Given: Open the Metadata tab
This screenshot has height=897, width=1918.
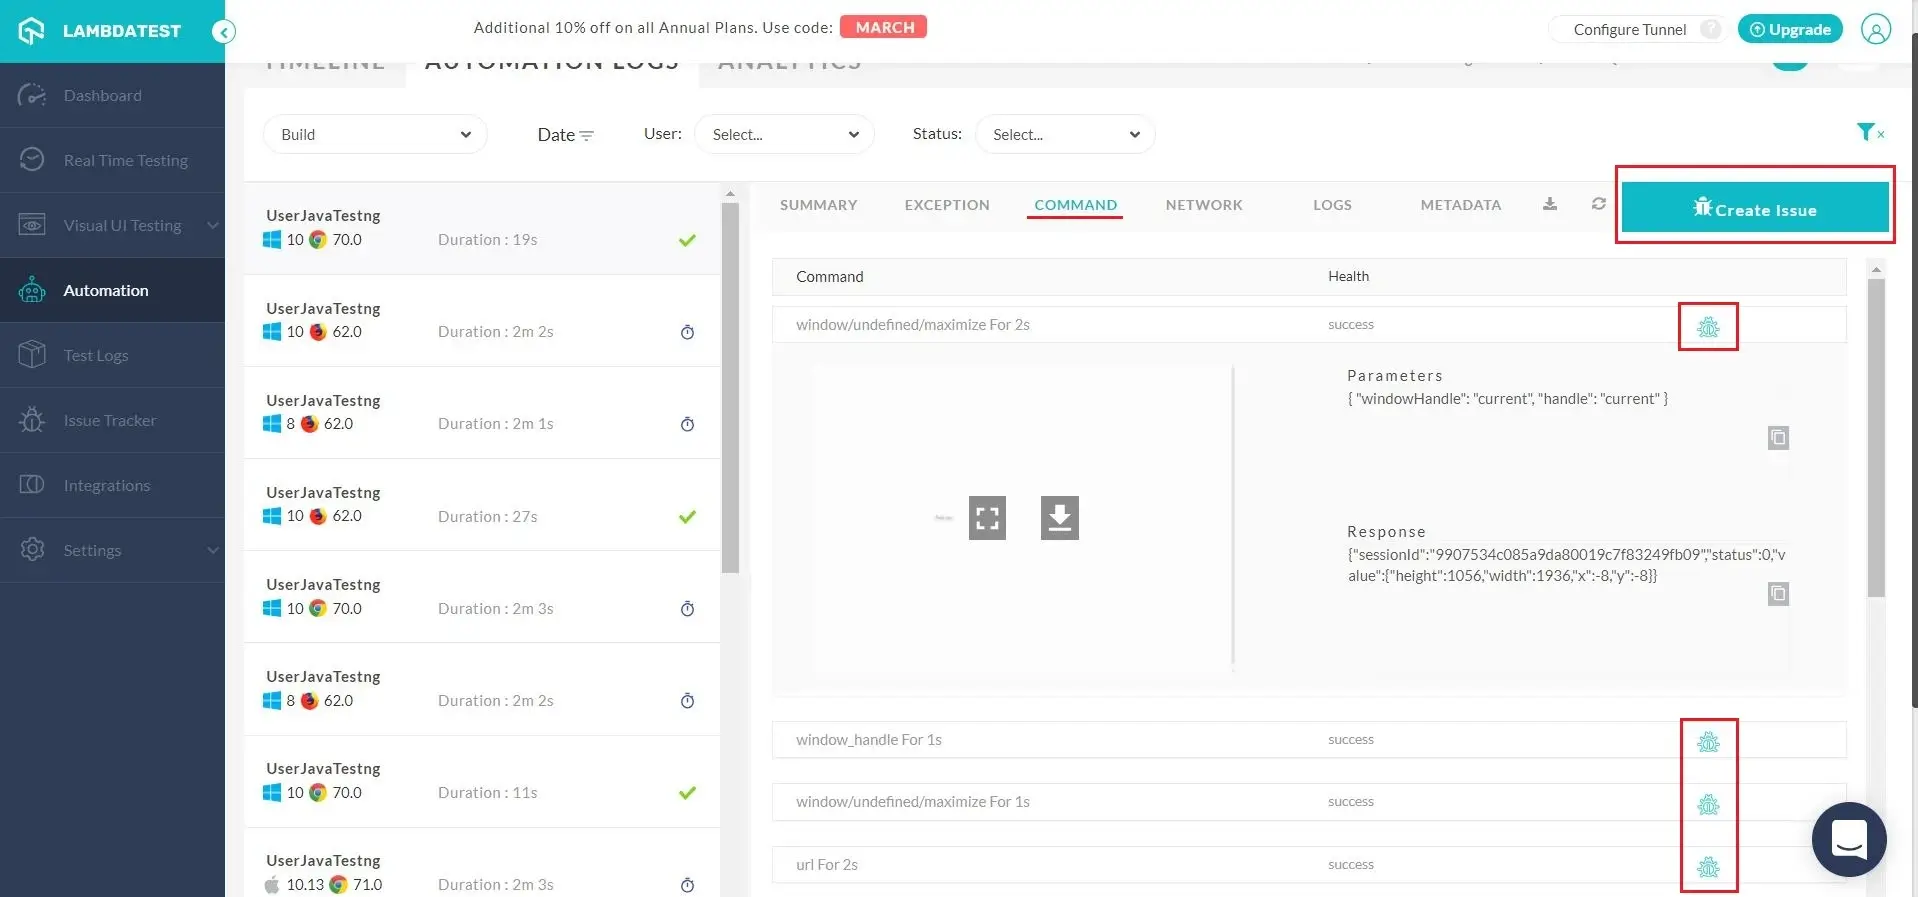Looking at the screenshot, I should 1460,205.
